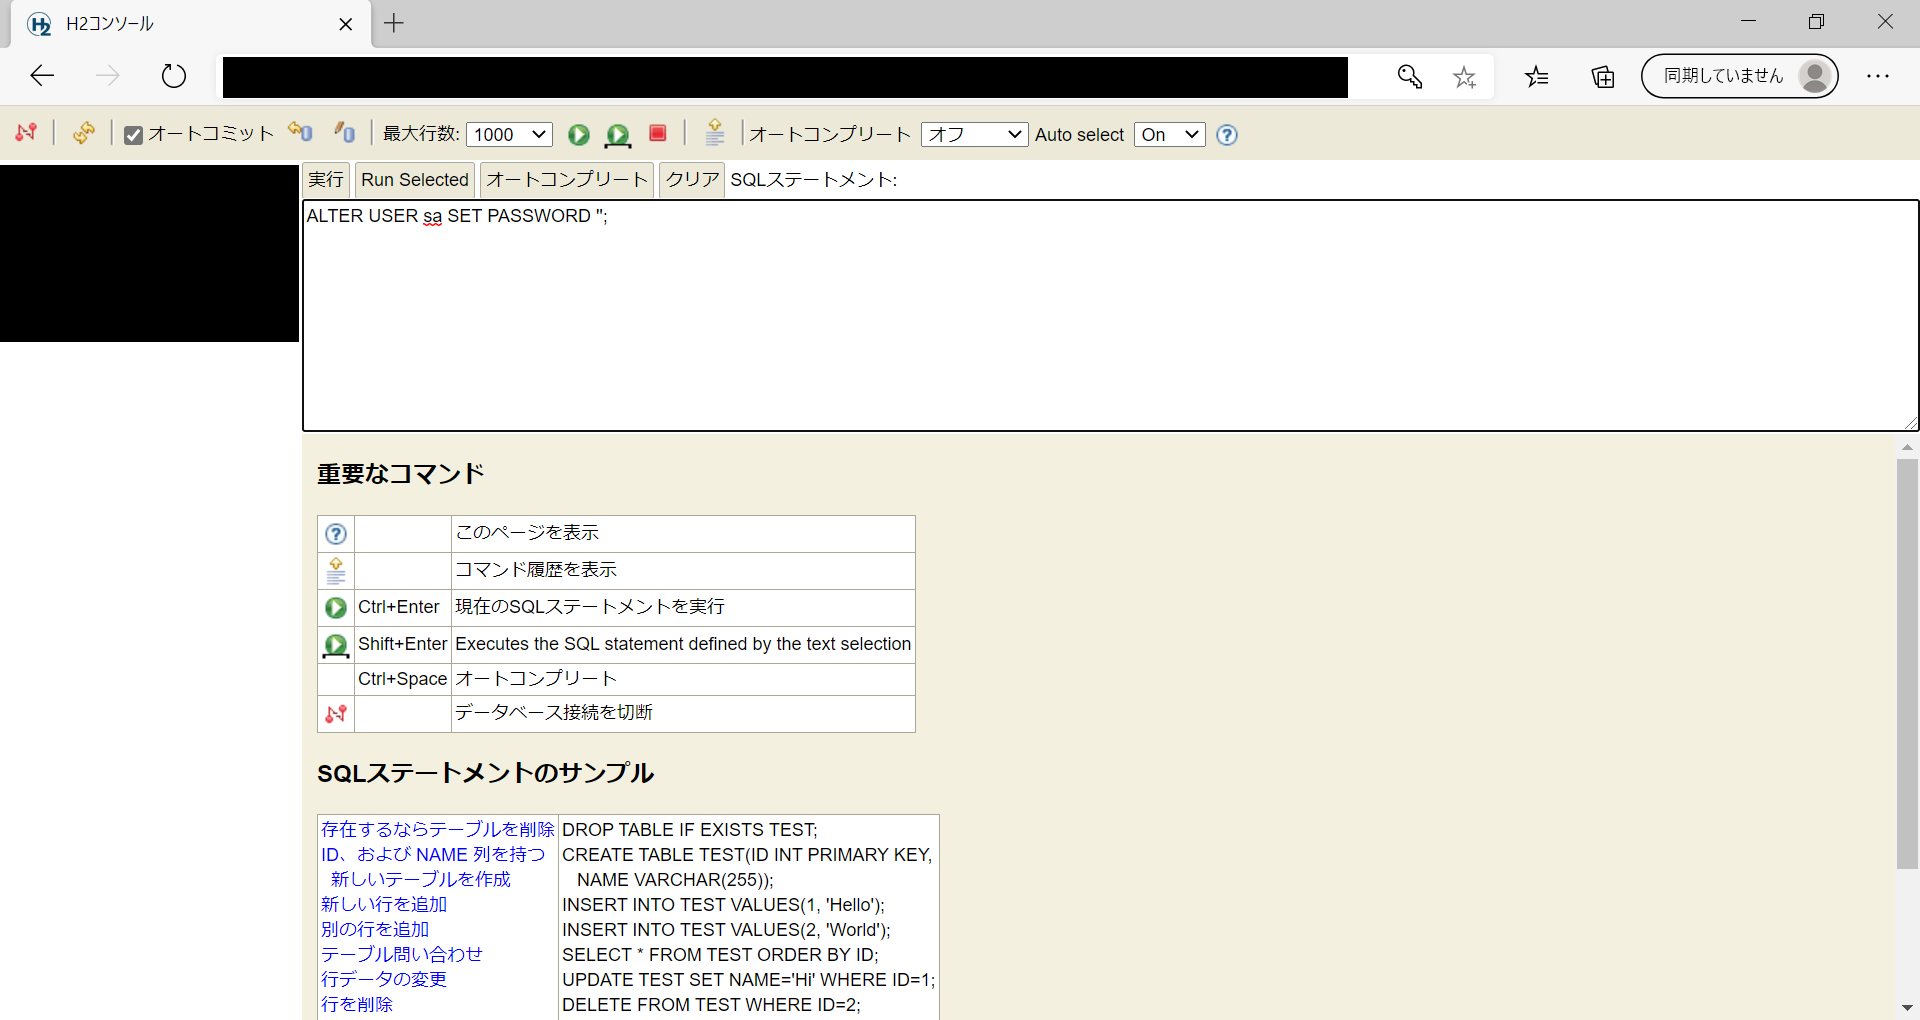Open the browser favorites list icon

[1537, 77]
